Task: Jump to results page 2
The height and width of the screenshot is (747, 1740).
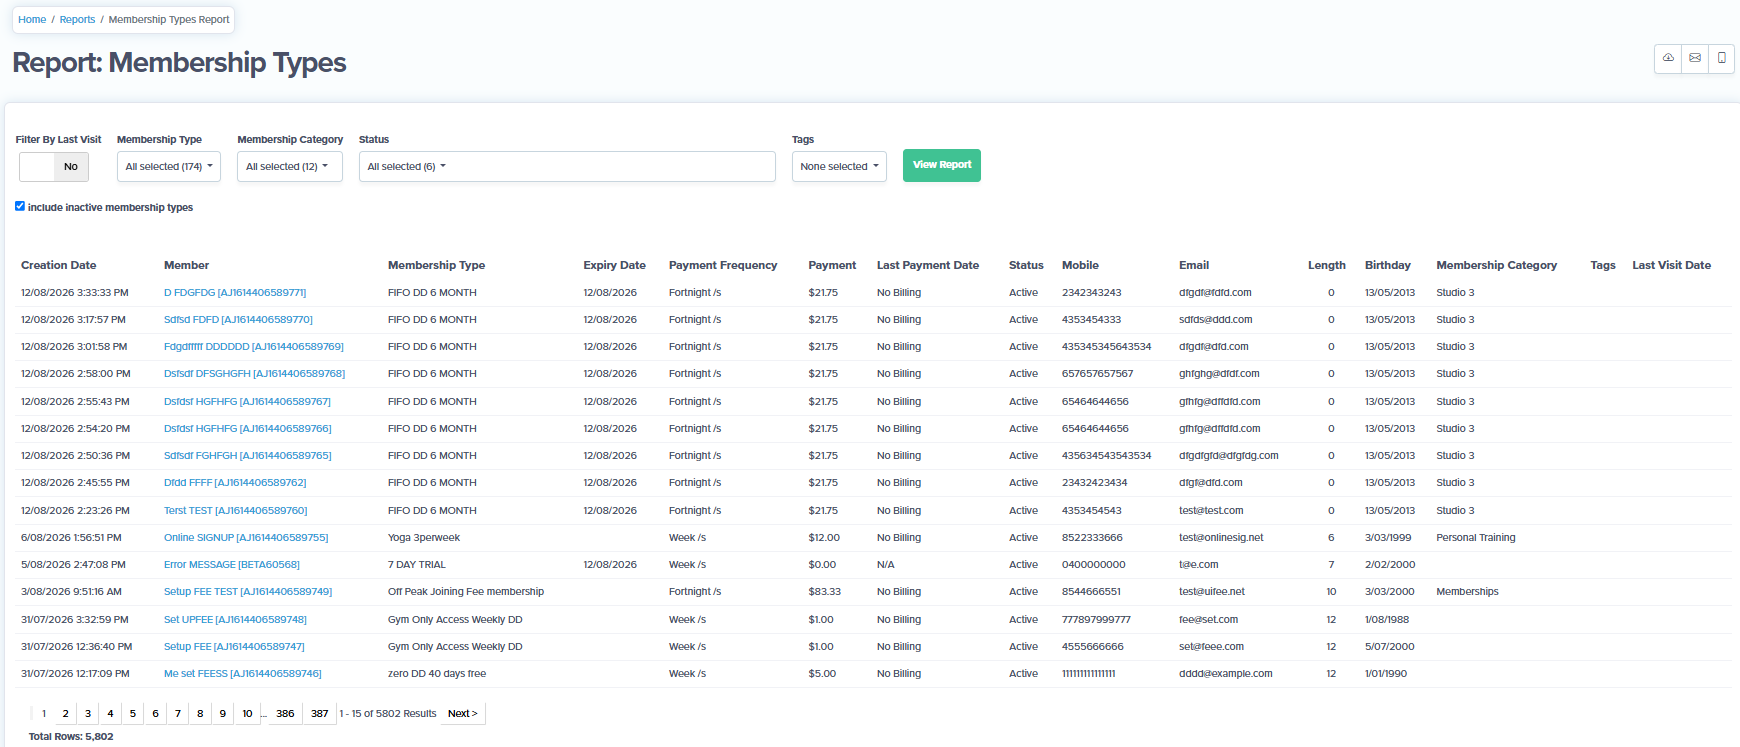Action: point(66,714)
